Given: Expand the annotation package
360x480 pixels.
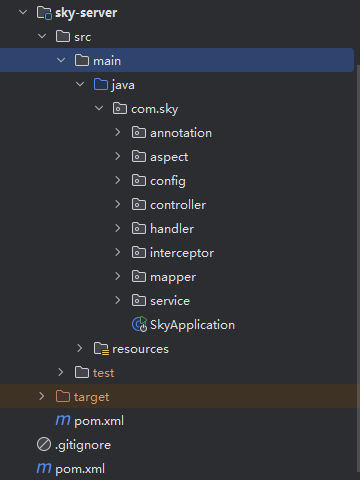Looking at the screenshot, I should tap(117, 132).
